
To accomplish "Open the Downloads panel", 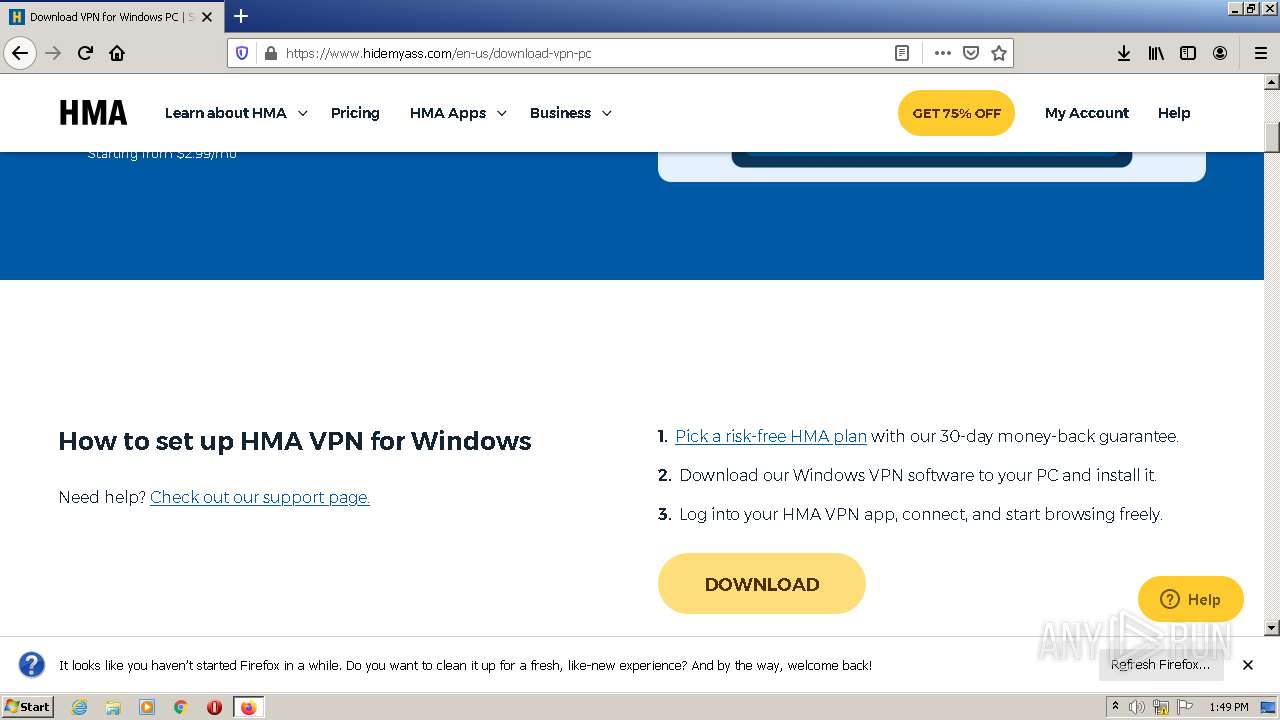I will (1124, 53).
